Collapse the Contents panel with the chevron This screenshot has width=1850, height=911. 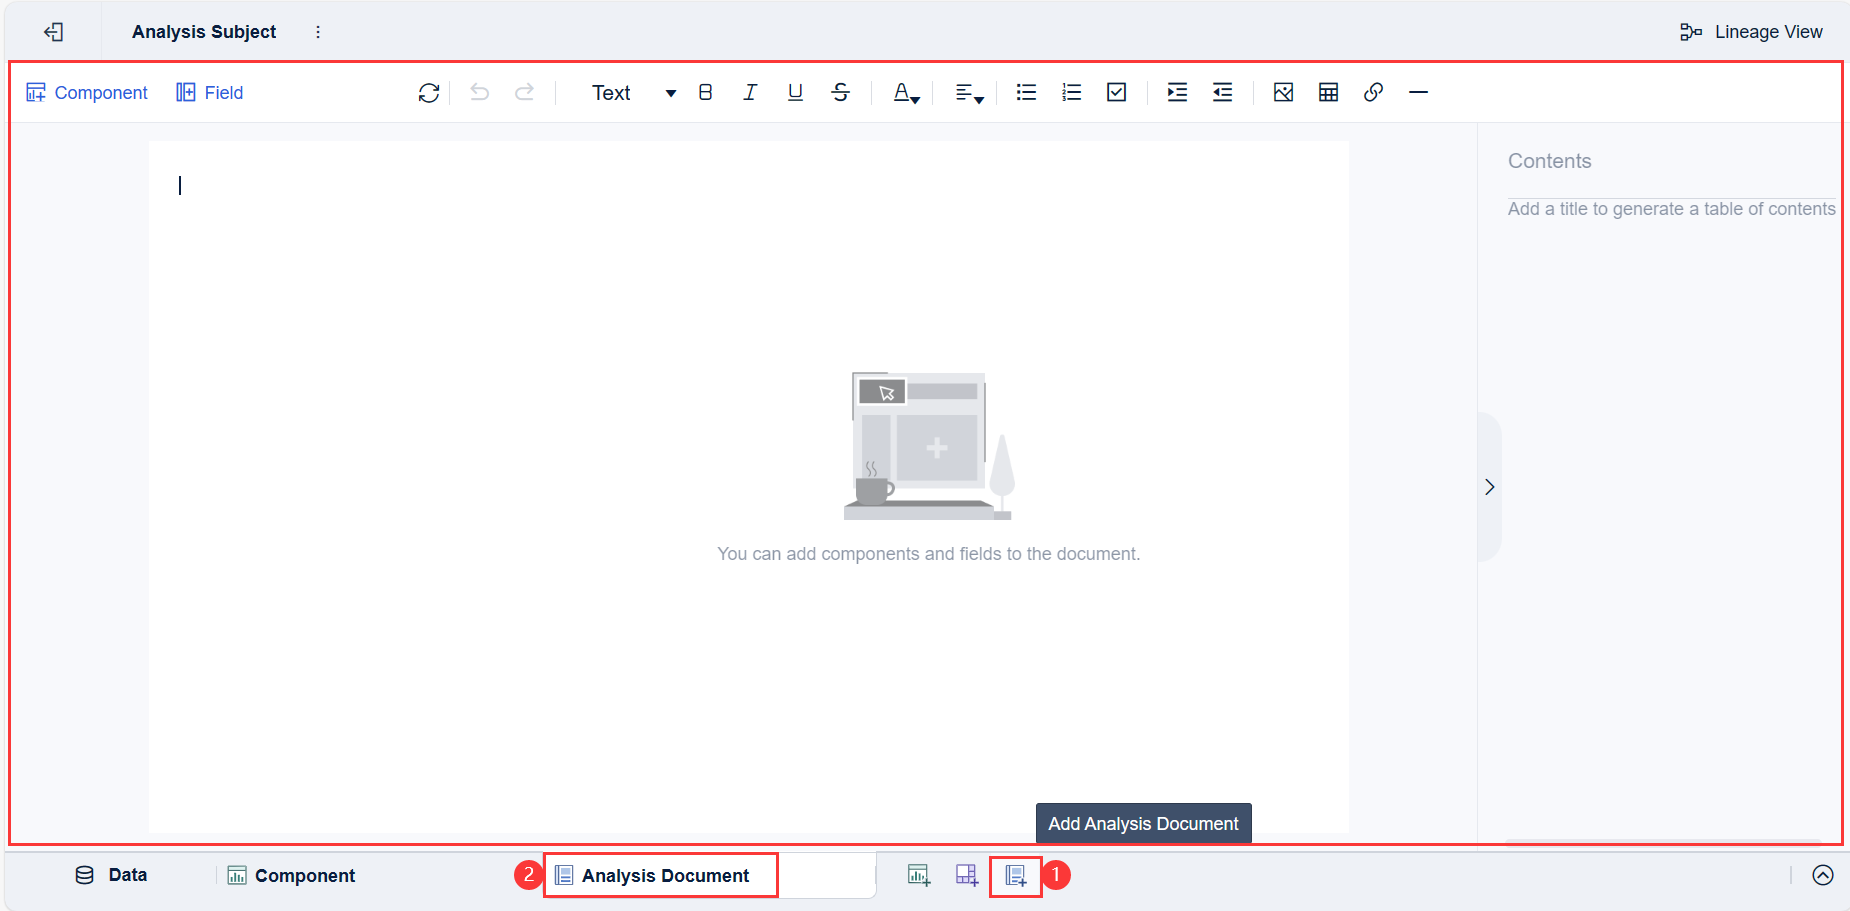tap(1490, 487)
